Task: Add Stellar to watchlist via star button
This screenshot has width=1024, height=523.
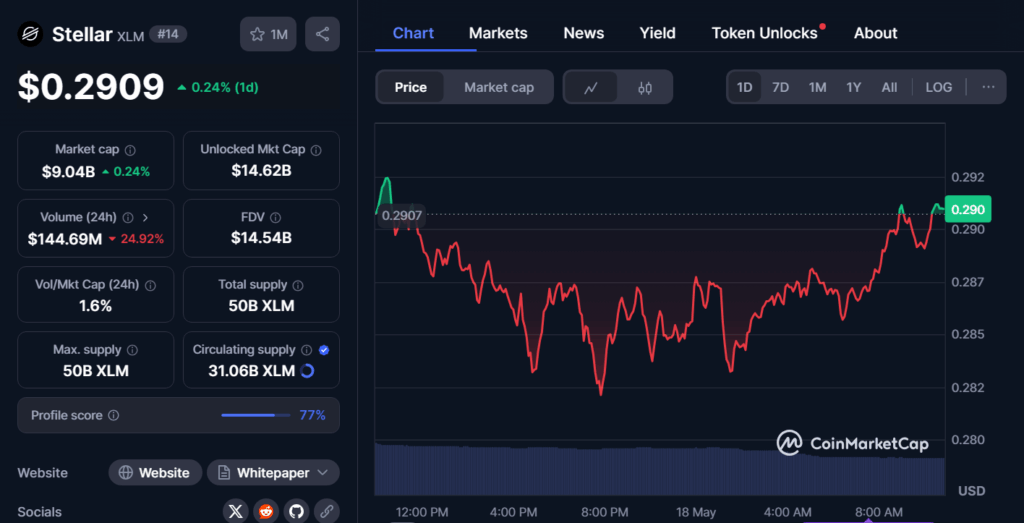Action: [x=268, y=34]
